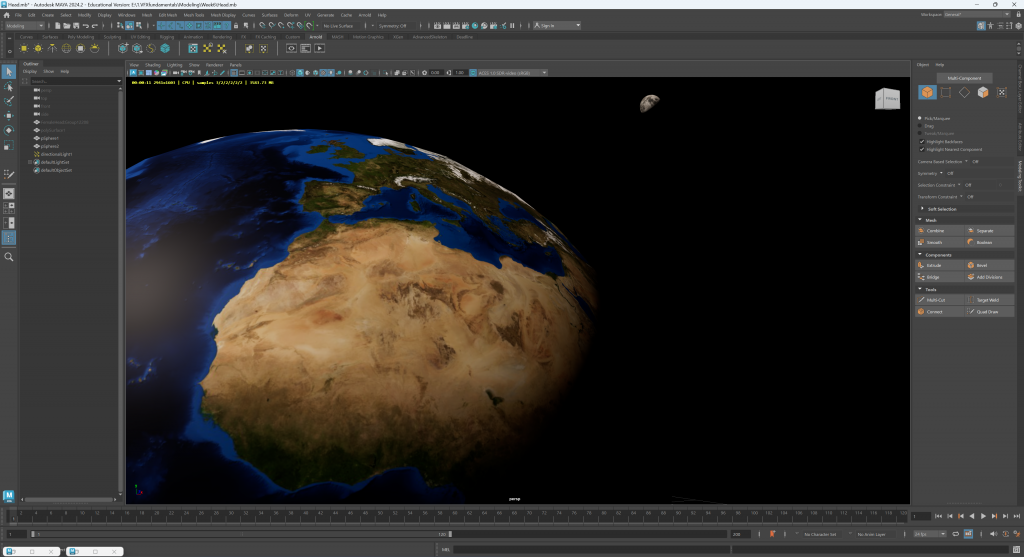Viewport: 1024px width, 557px height.
Task: Open Camera Based Selection dropdown
Action: tap(967, 161)
